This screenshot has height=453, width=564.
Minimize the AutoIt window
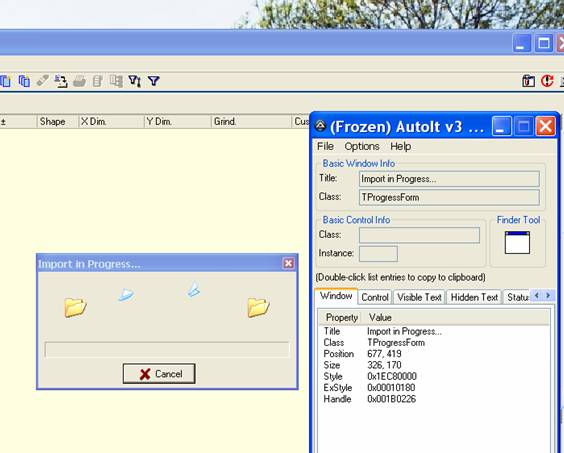tap(501, 126)
